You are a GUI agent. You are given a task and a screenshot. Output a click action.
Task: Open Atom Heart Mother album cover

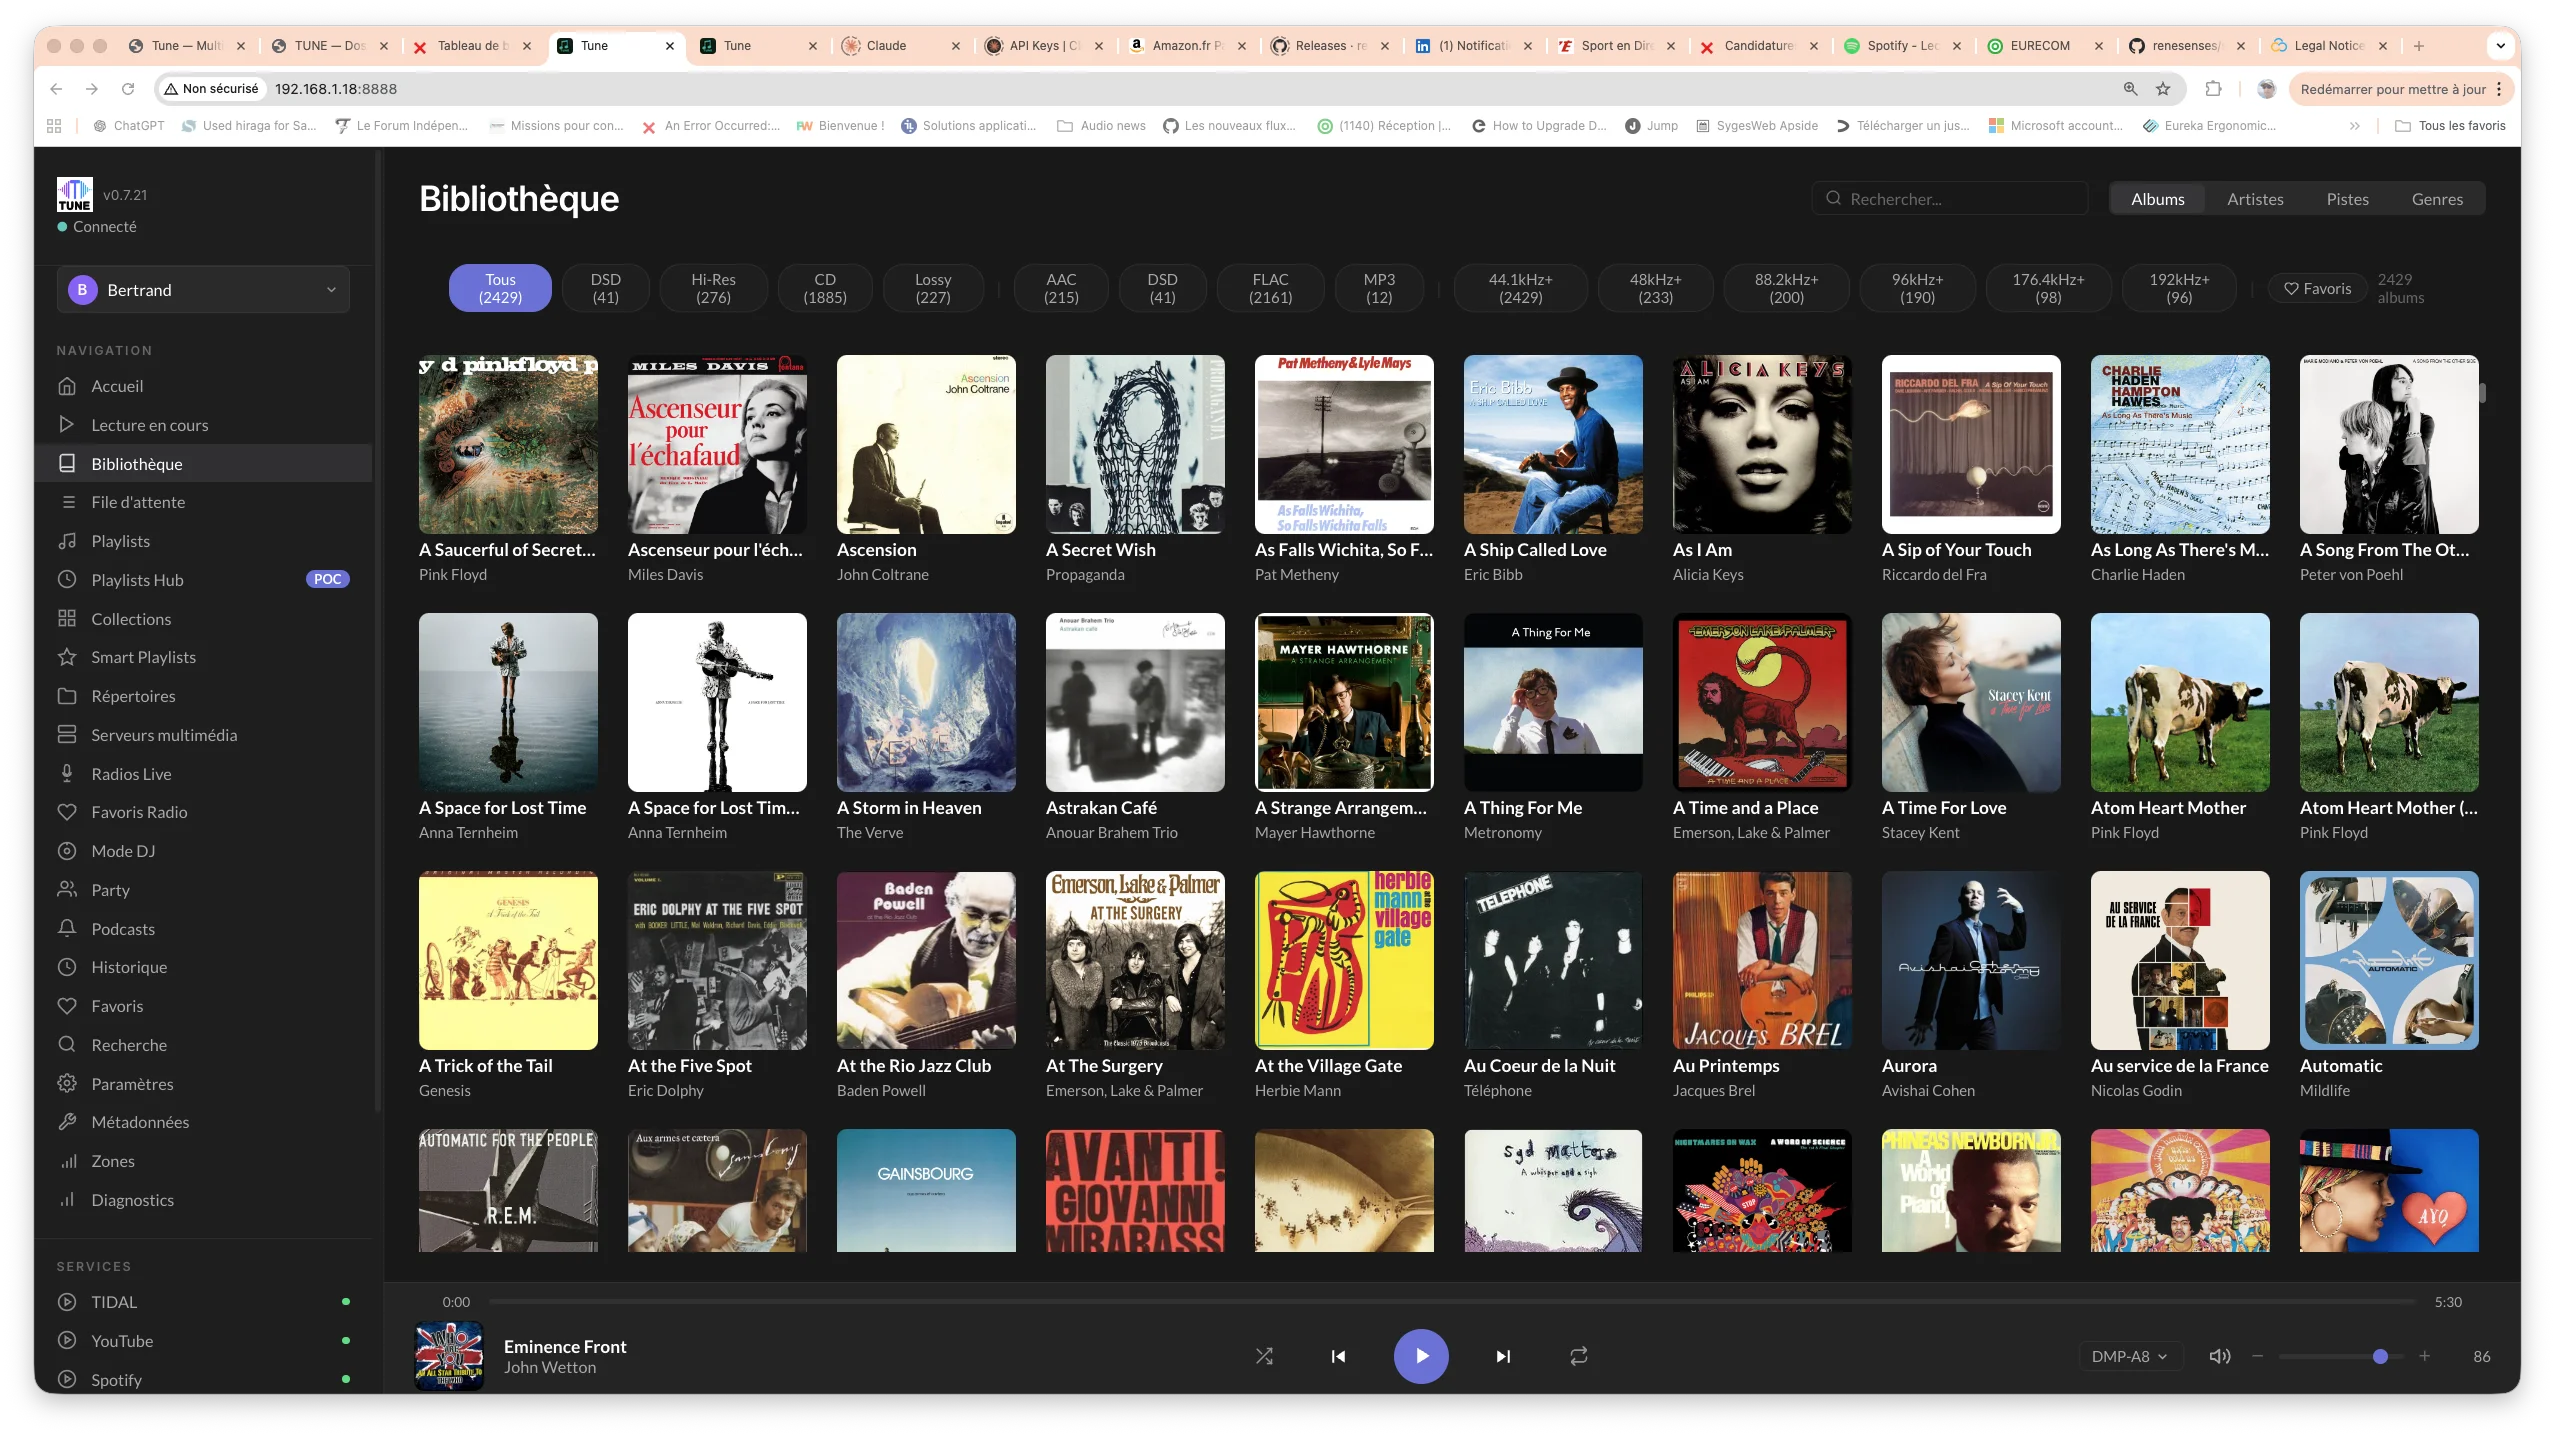[x=2179, y=702]
